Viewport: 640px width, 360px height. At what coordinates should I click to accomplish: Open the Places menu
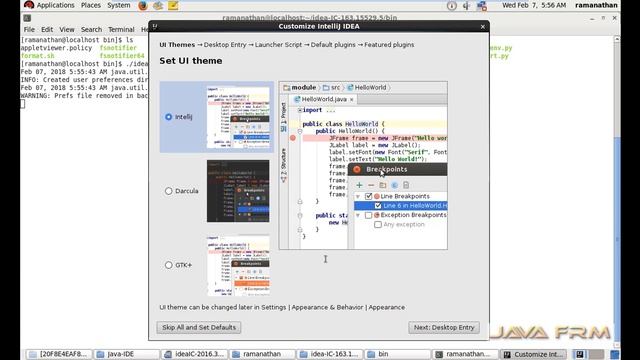pyautogui.click(x=91, y=5)
